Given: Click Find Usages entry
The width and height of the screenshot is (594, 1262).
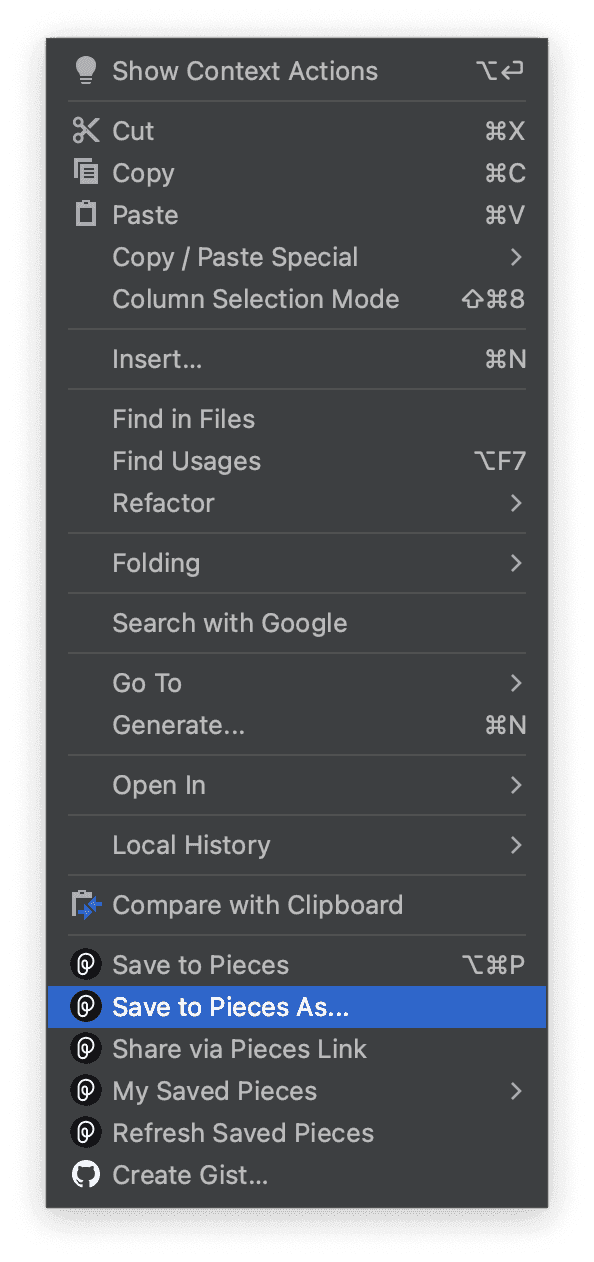Looking at the screenshot, I should pyautogui.click(x=187, y=461).
